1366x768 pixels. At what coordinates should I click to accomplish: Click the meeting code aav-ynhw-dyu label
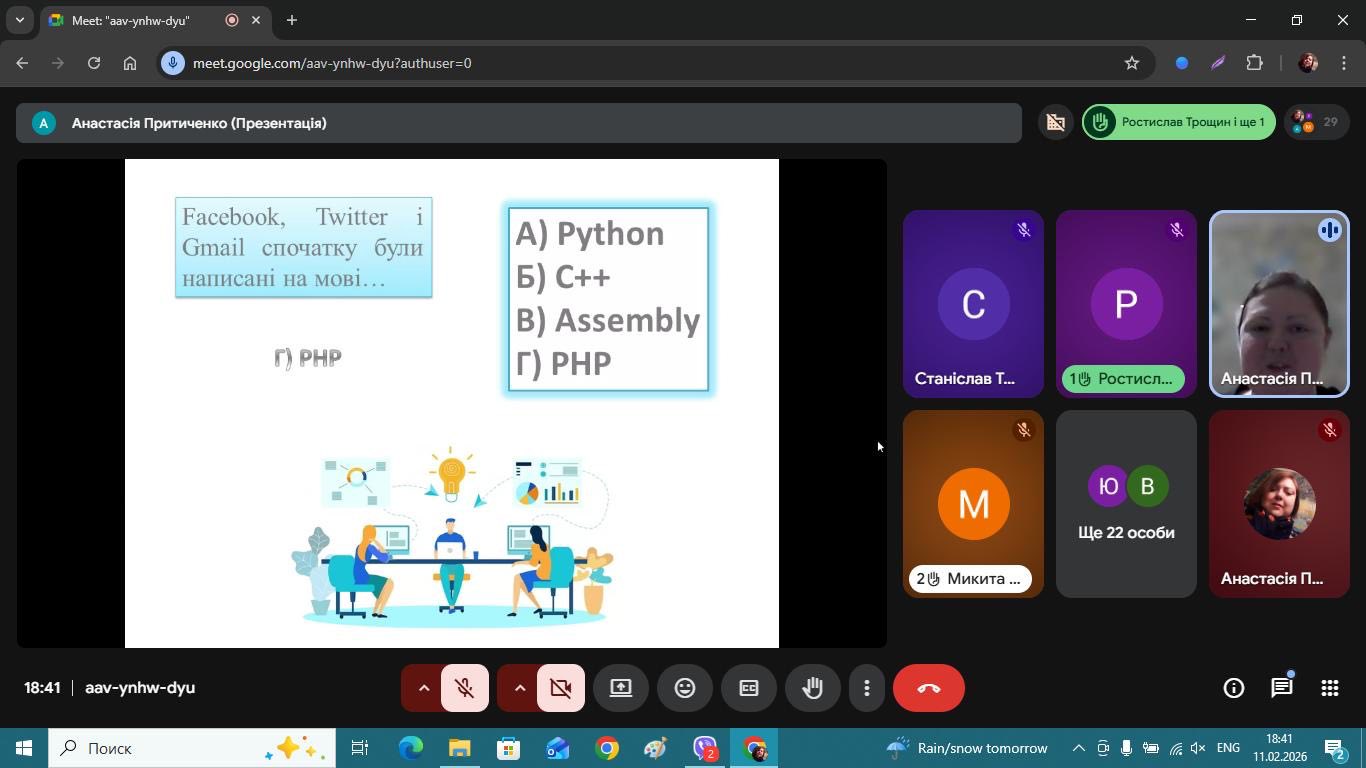(x=140, y=688)
